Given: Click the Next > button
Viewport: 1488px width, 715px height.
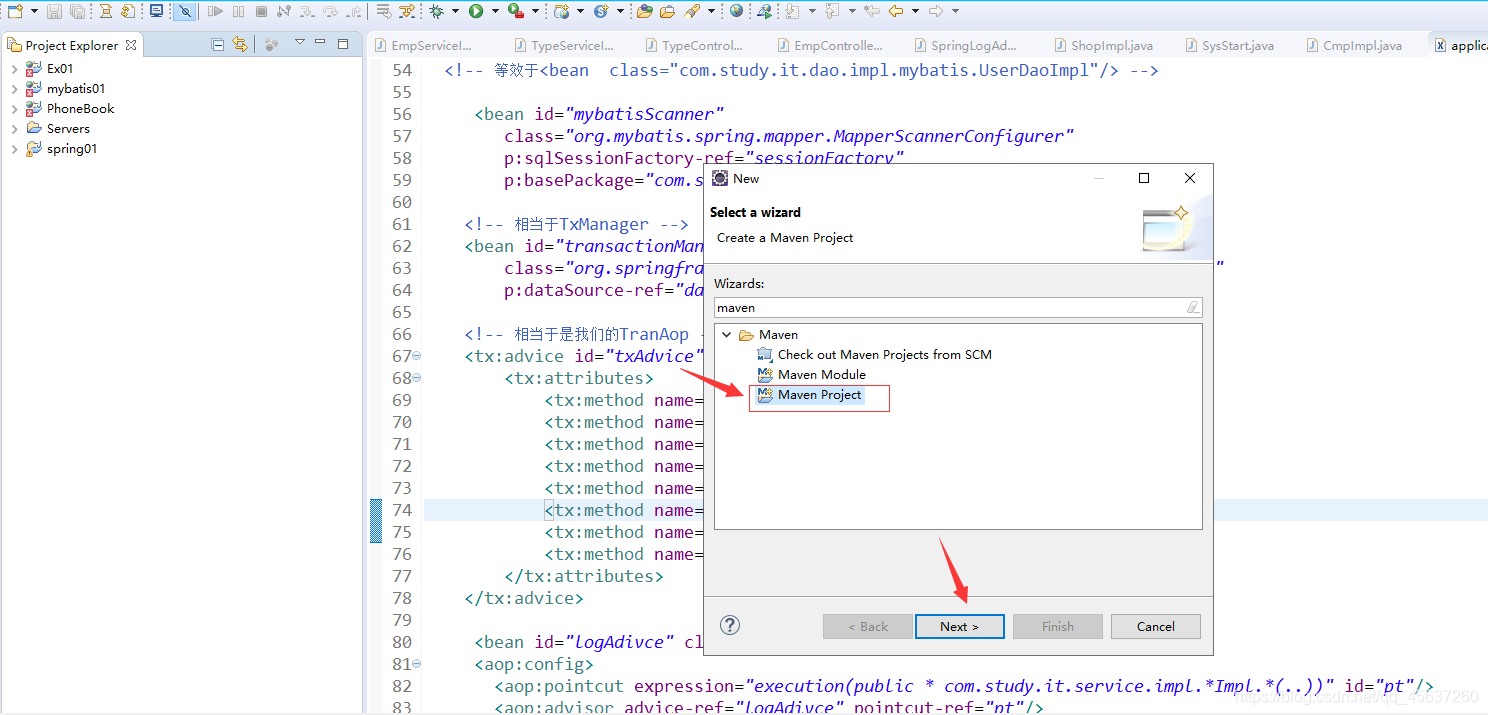Looking at the screenshot, I should point(960,626).
